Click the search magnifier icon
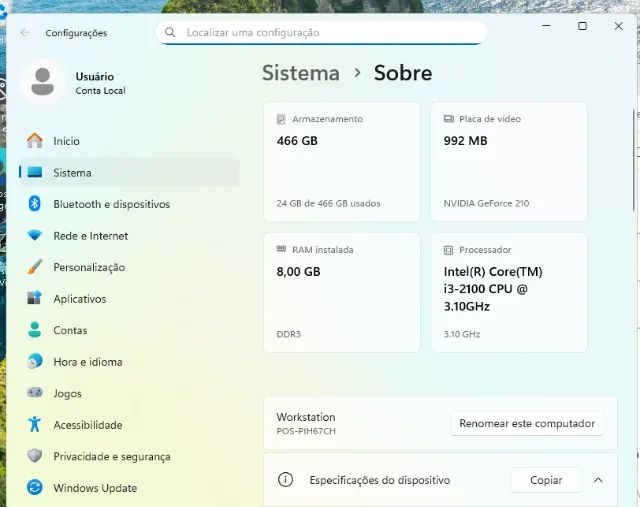The width and height of the screenshot is (640, 507). [170, 32]
